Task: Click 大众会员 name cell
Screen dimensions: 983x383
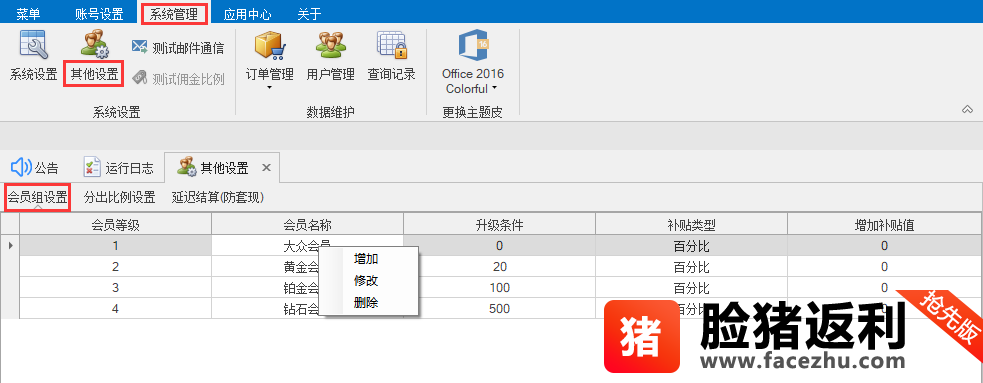Action: 307,245
